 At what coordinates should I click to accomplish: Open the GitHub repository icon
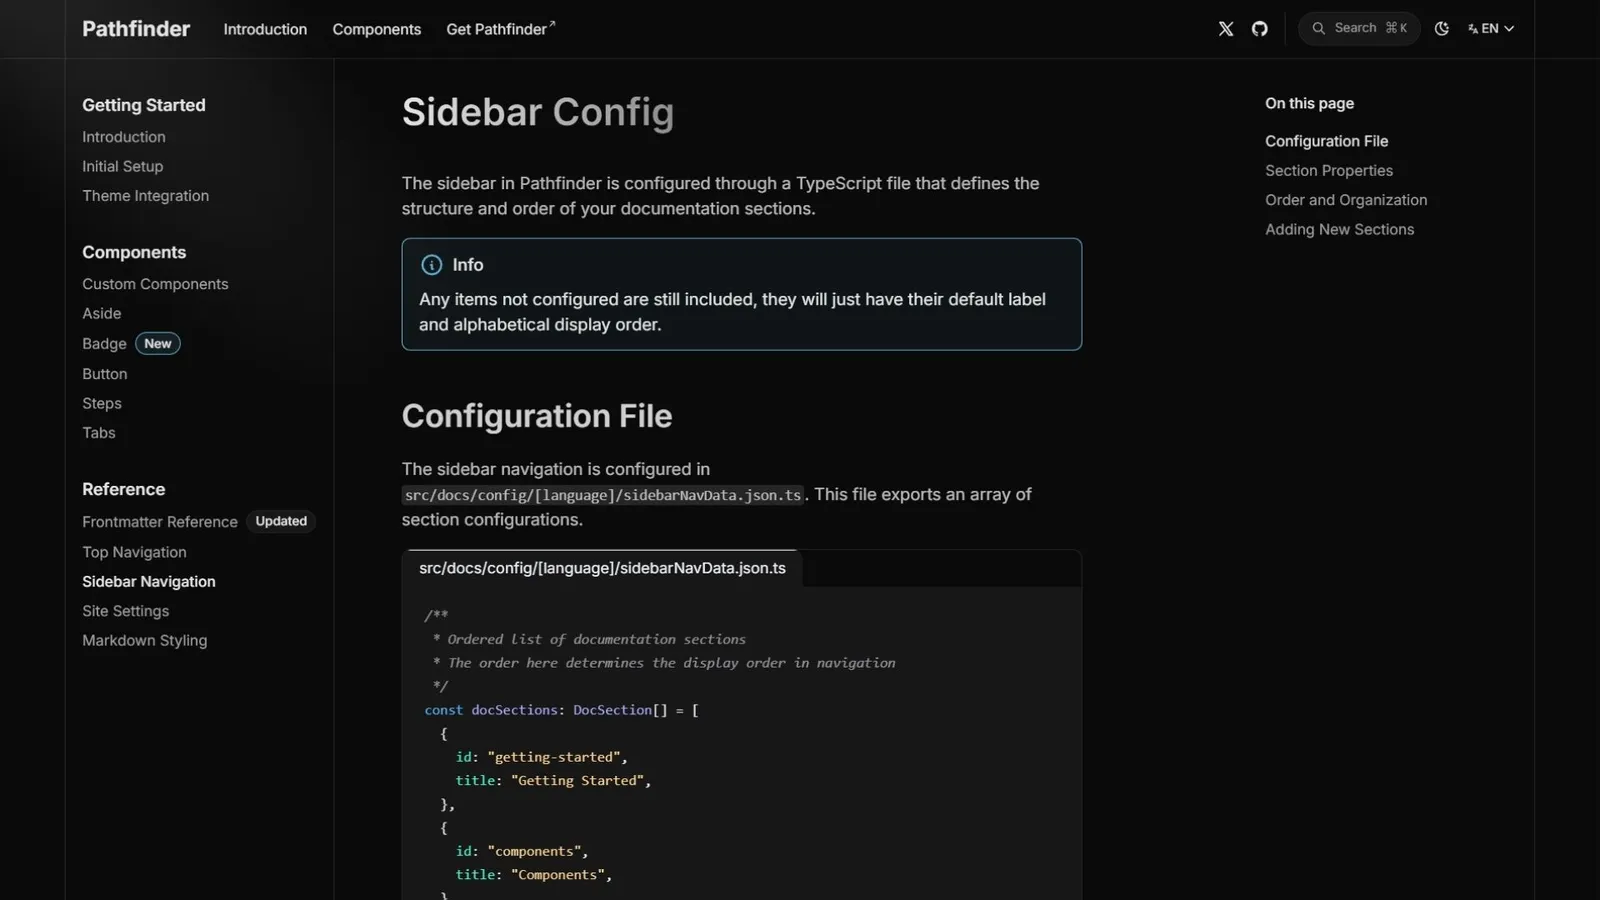1260,29
